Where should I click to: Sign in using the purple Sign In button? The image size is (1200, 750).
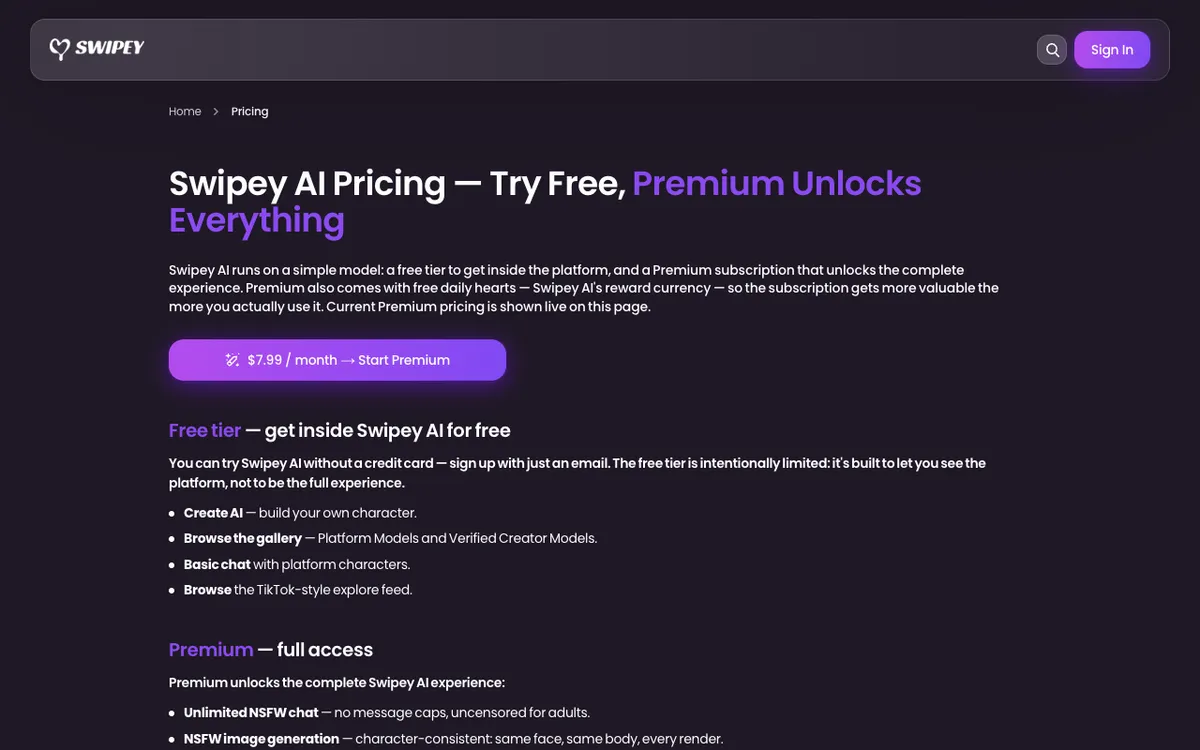click(1112, 50)
